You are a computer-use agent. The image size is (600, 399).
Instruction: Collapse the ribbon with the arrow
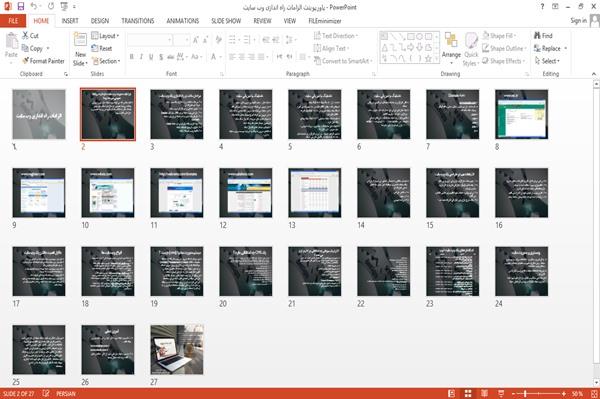pyautogui.click(x=593, y=74)
